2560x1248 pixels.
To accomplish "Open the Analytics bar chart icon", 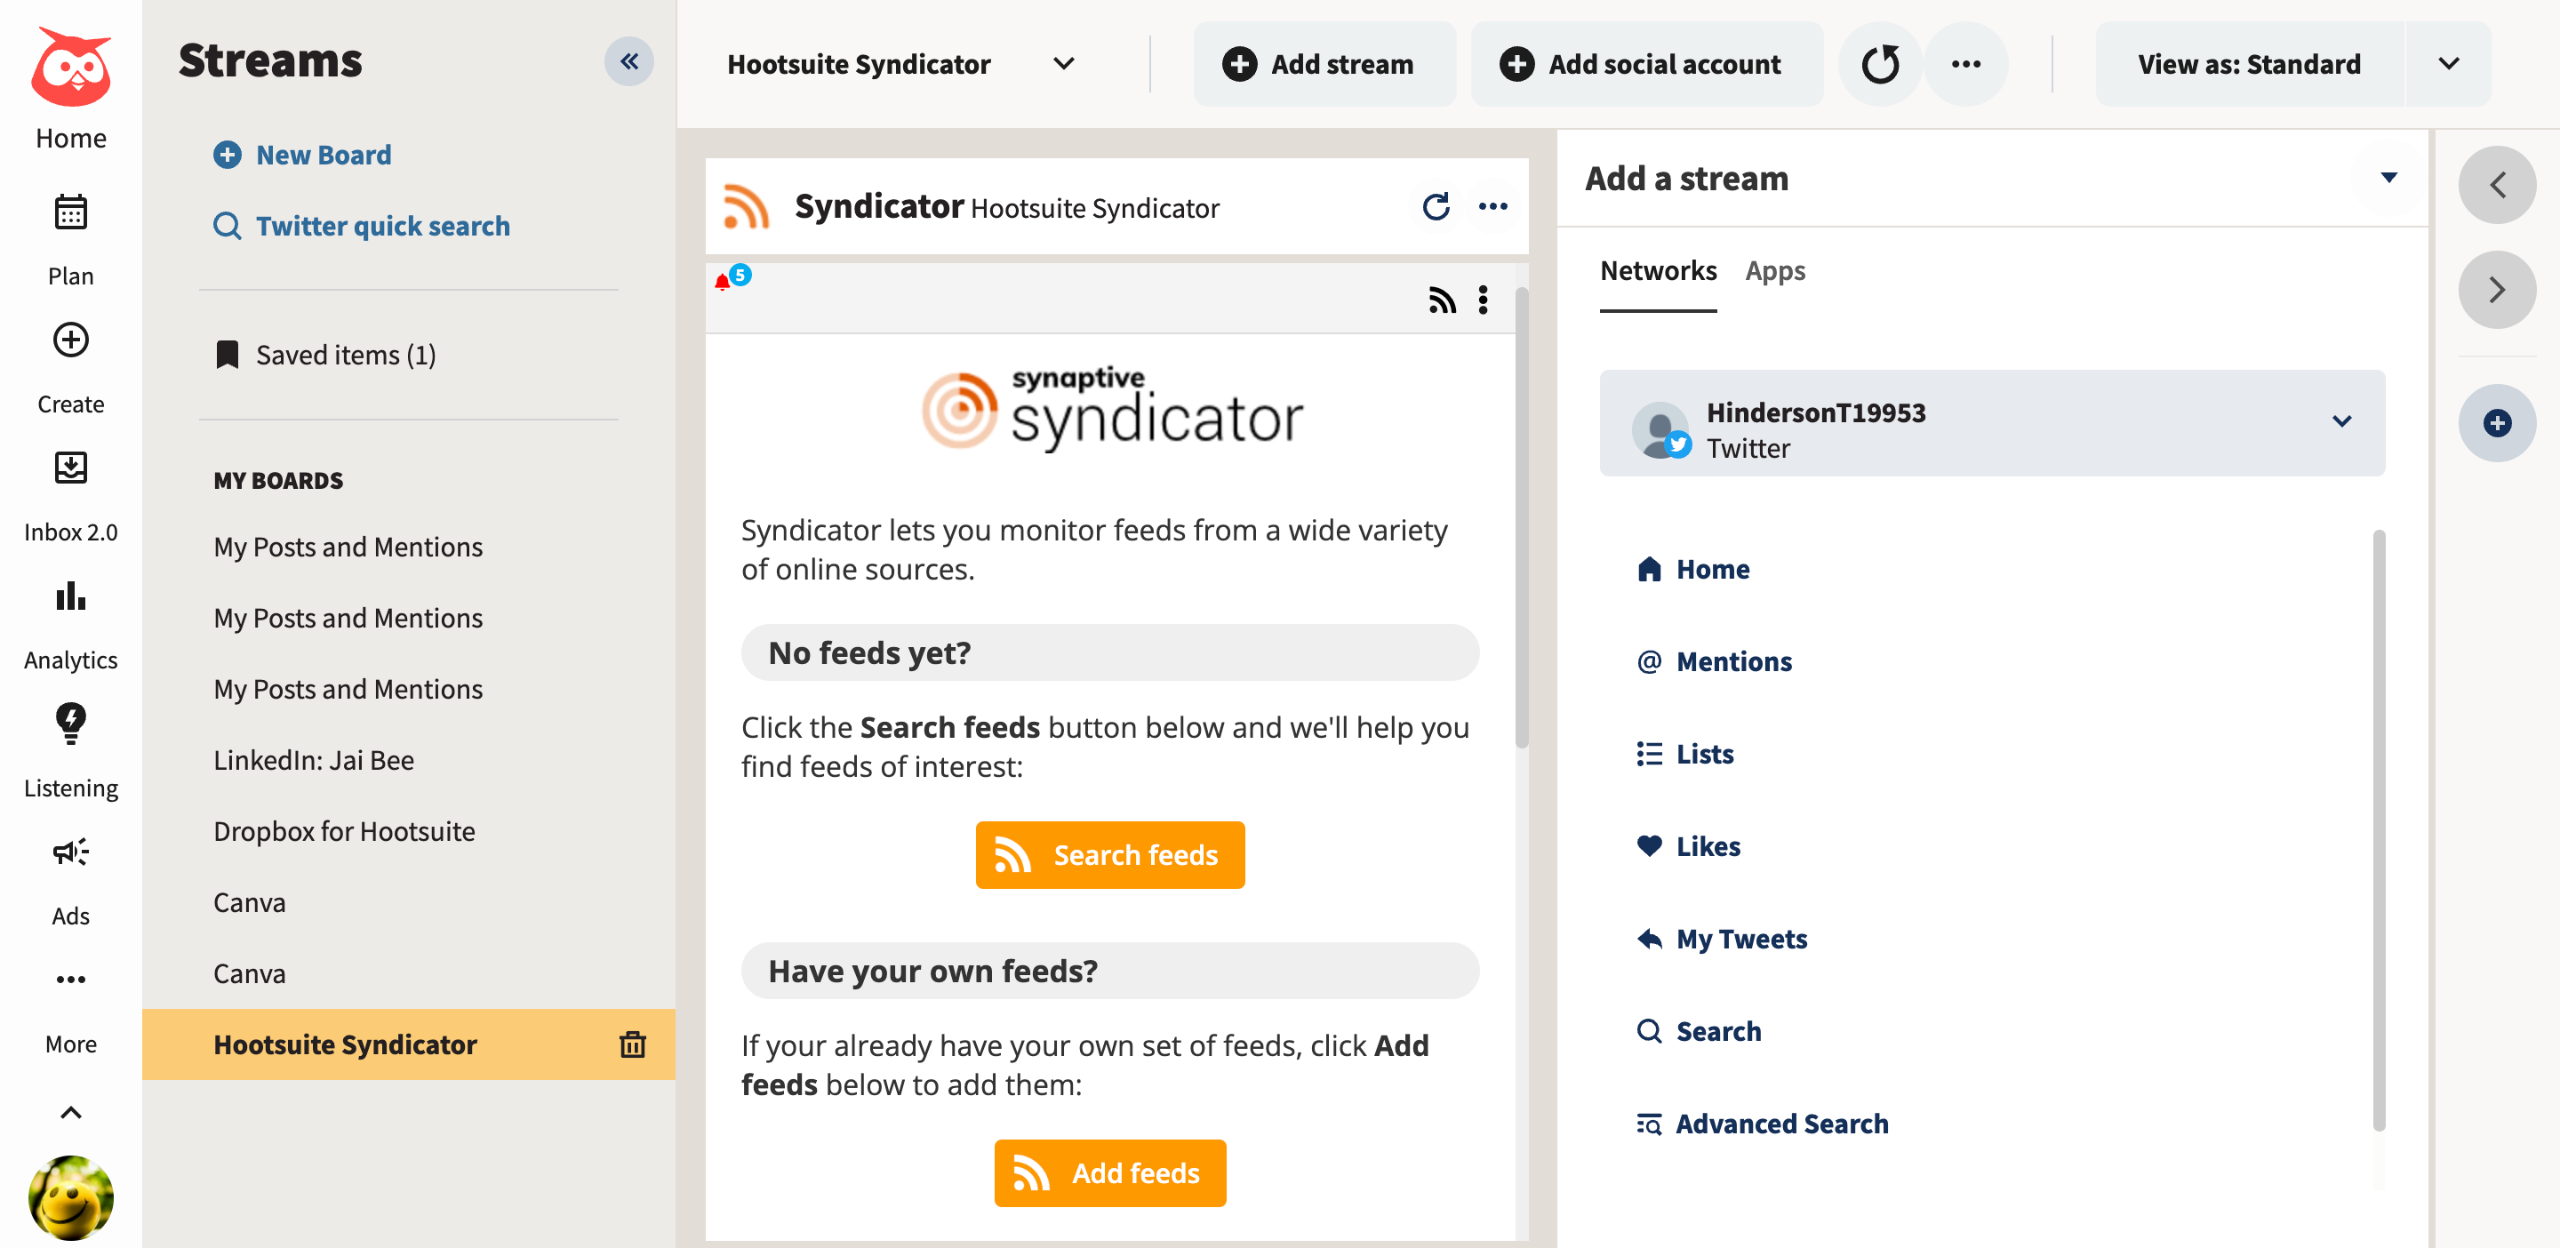I will [70, 597].
